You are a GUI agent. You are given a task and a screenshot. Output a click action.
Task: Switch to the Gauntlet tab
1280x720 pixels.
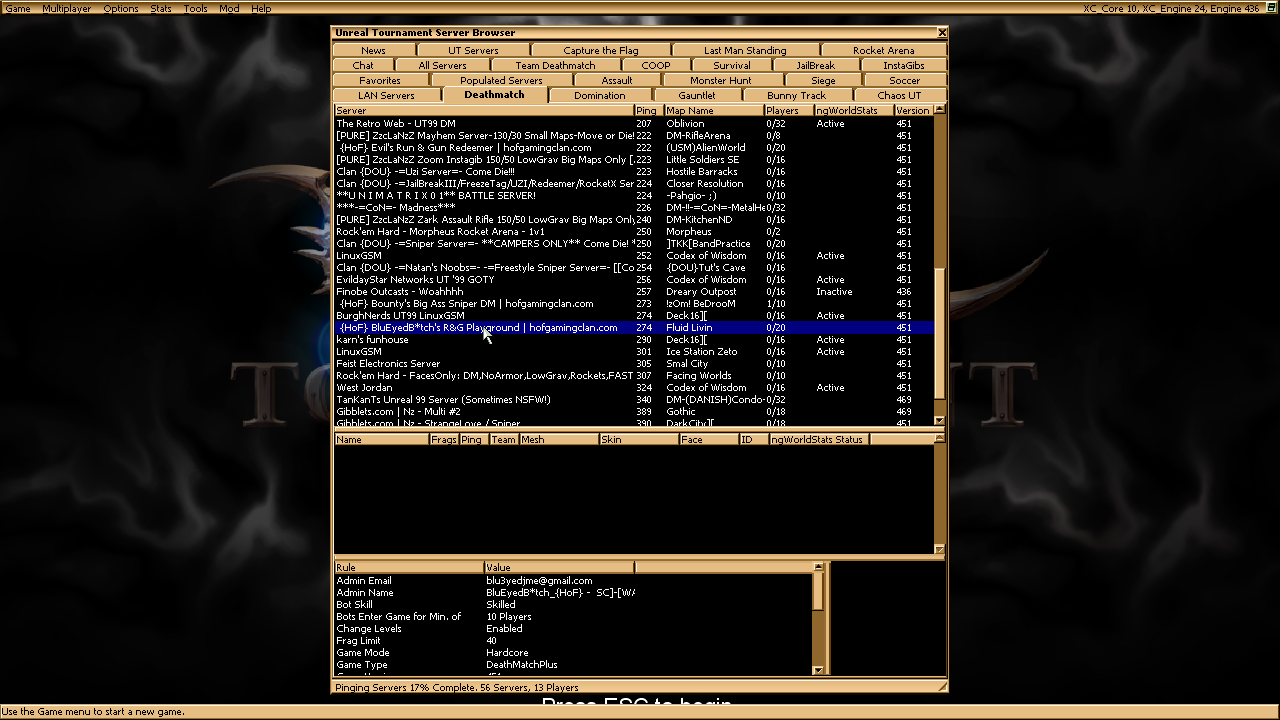click(697, 95)
